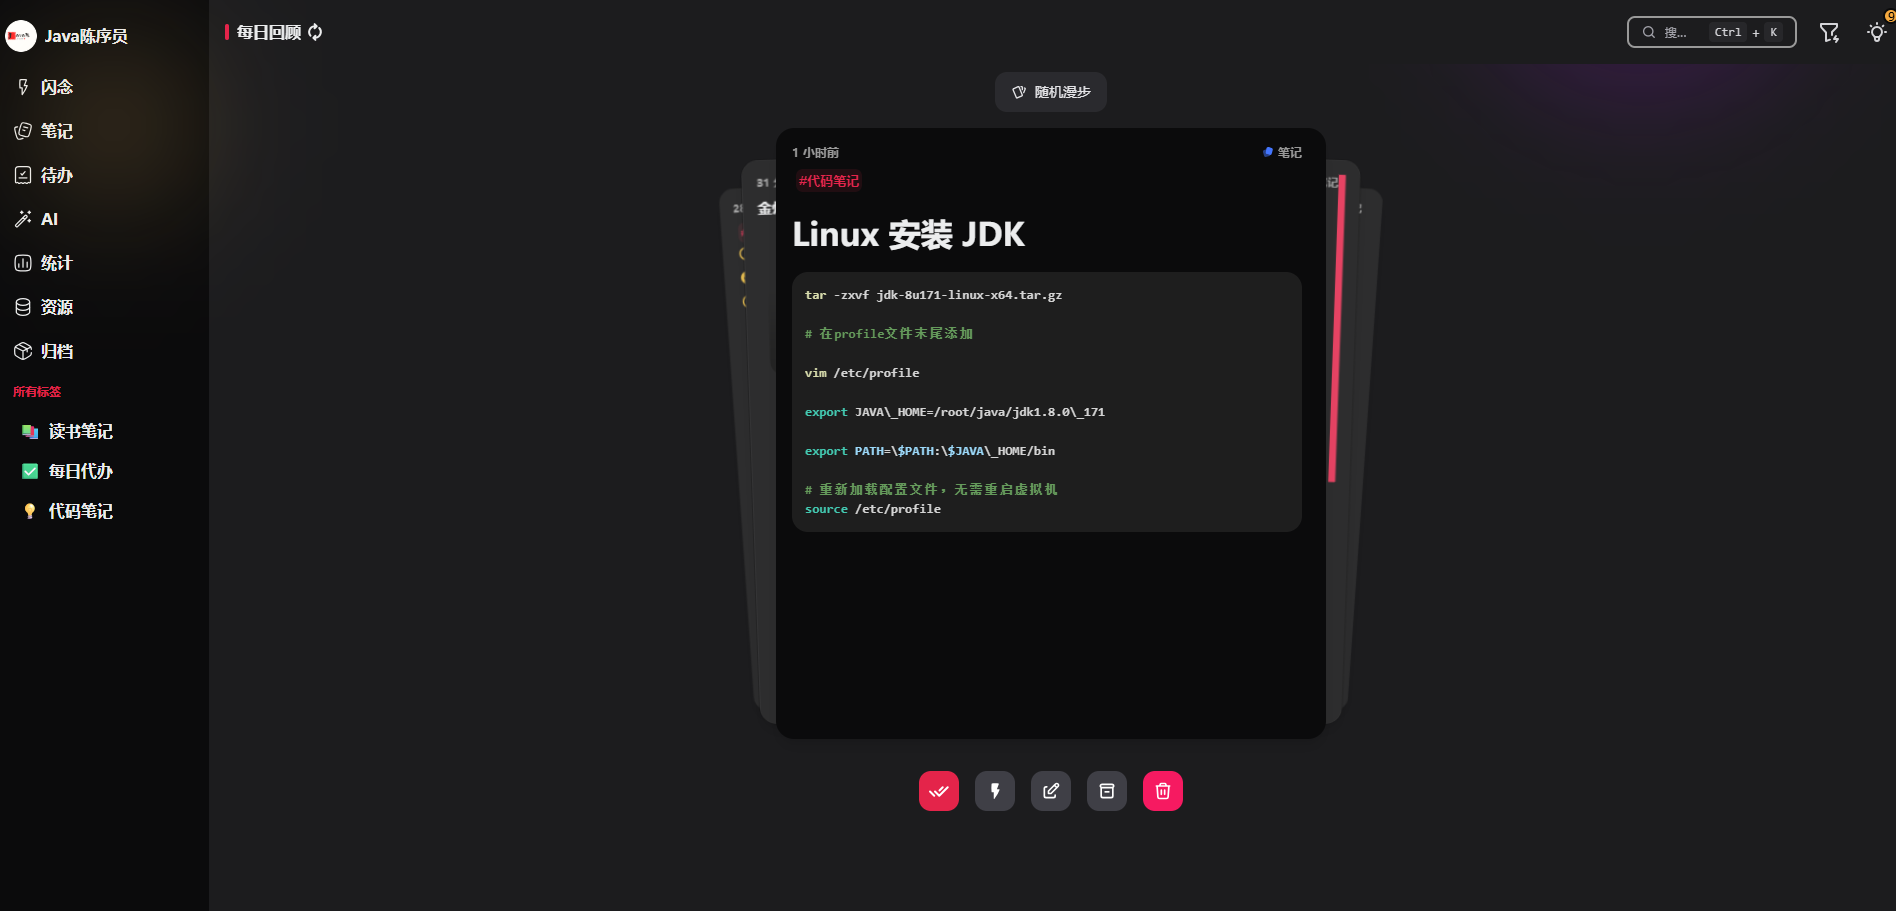Edit the note with pencil button
This screenshot has width=1896, height=911.
(x=1051, y=791)
